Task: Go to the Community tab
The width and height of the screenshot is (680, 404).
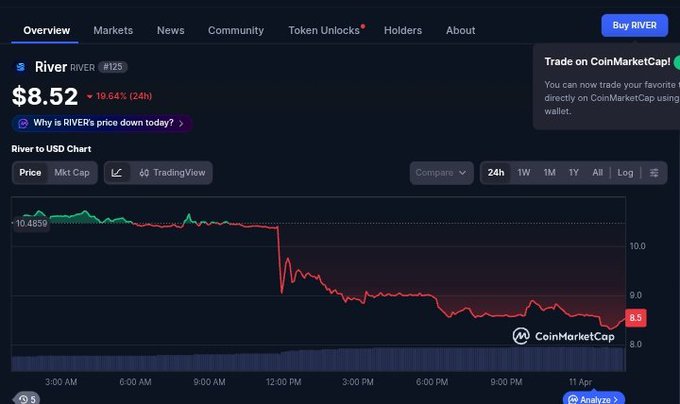Action: [236, 30]
